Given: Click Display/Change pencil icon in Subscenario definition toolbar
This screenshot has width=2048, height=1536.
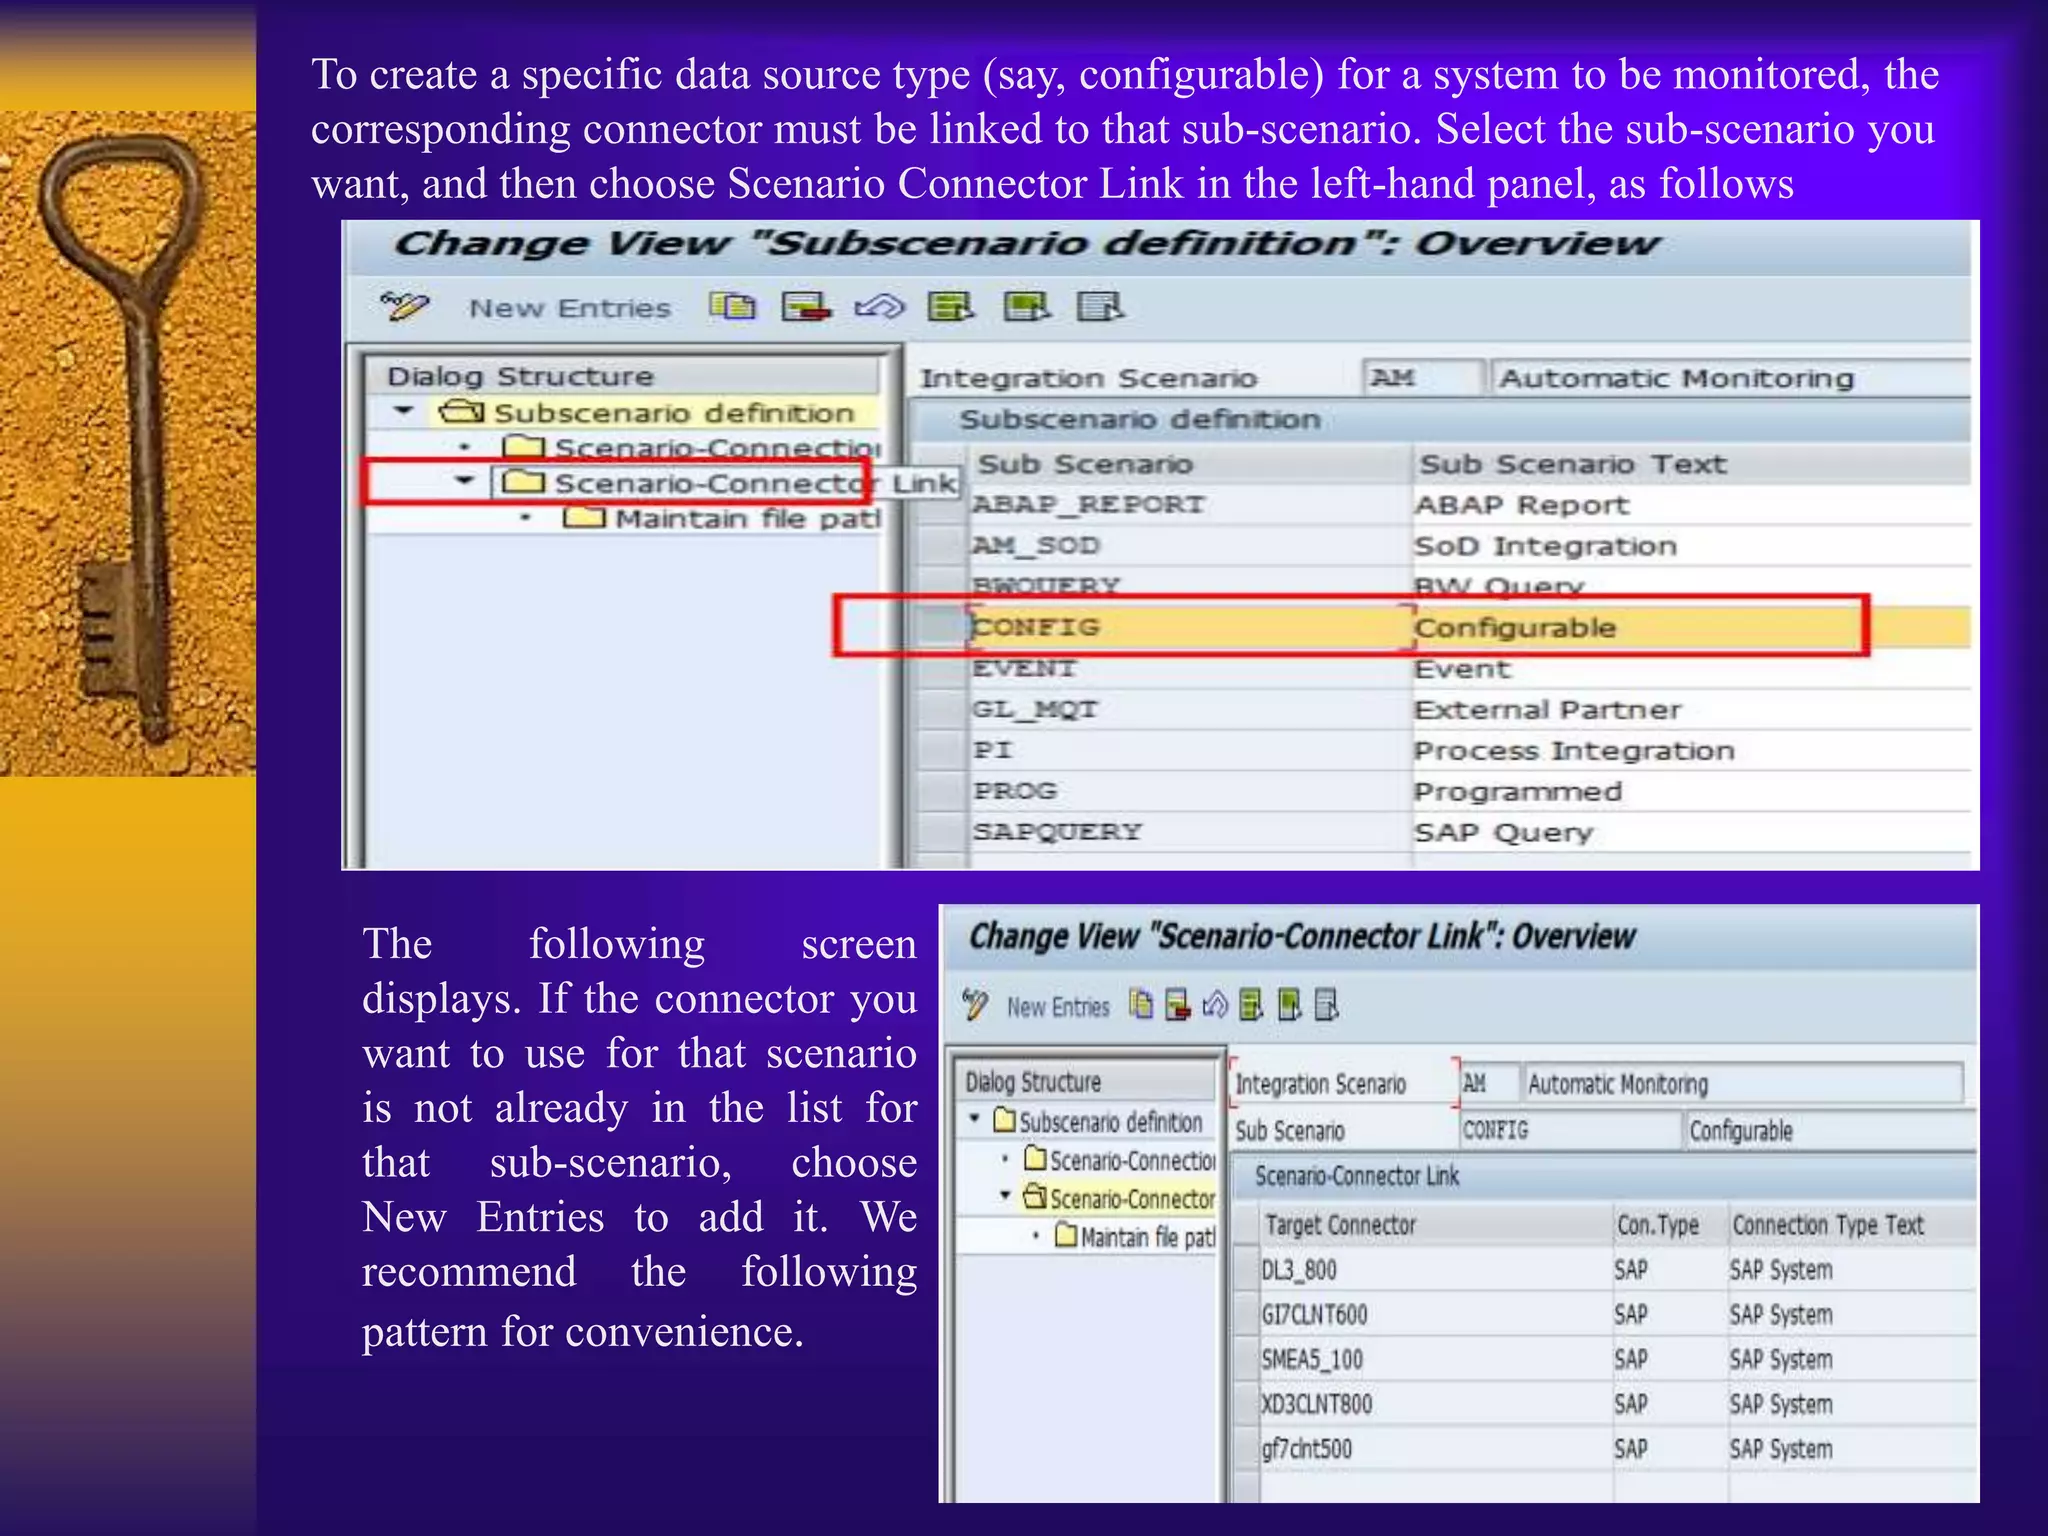Looking at the screenshot, I should click(404, 306).
